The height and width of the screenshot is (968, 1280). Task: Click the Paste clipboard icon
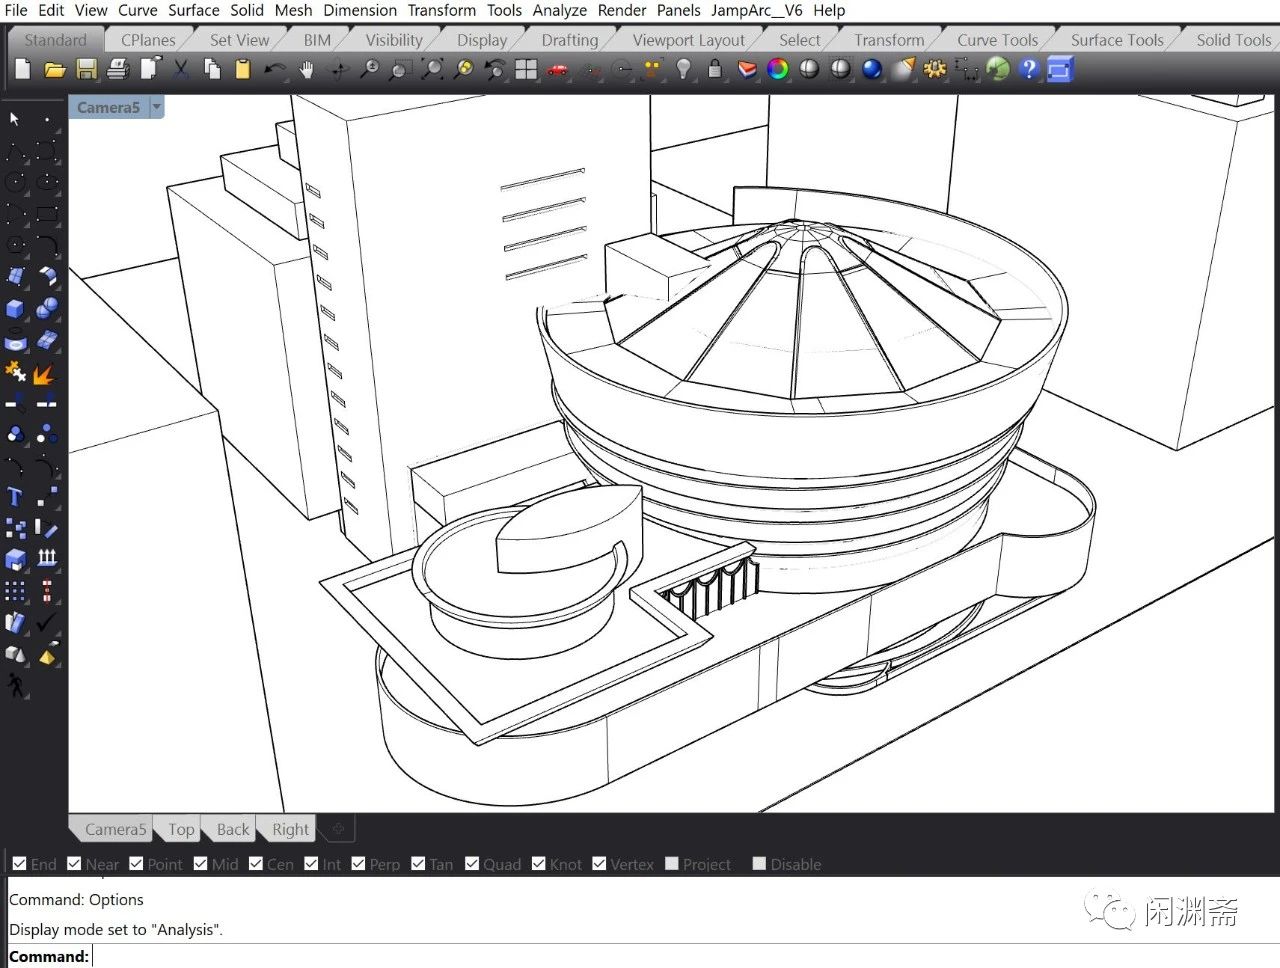pos(243,69)
